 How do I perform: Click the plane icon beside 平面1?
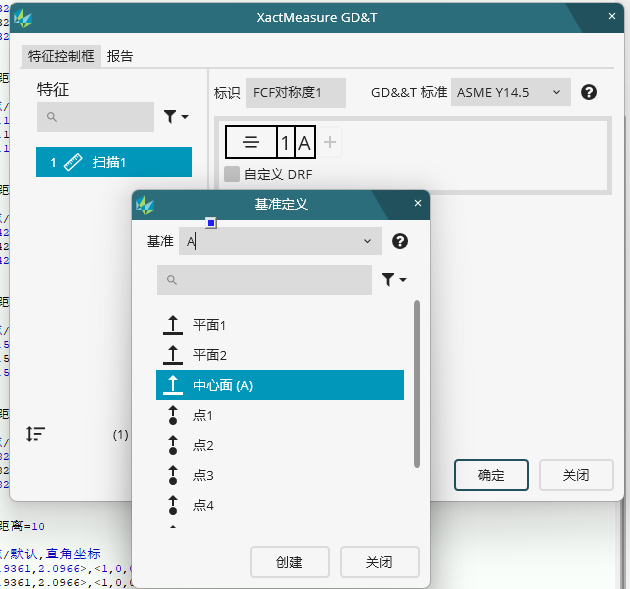173,325
